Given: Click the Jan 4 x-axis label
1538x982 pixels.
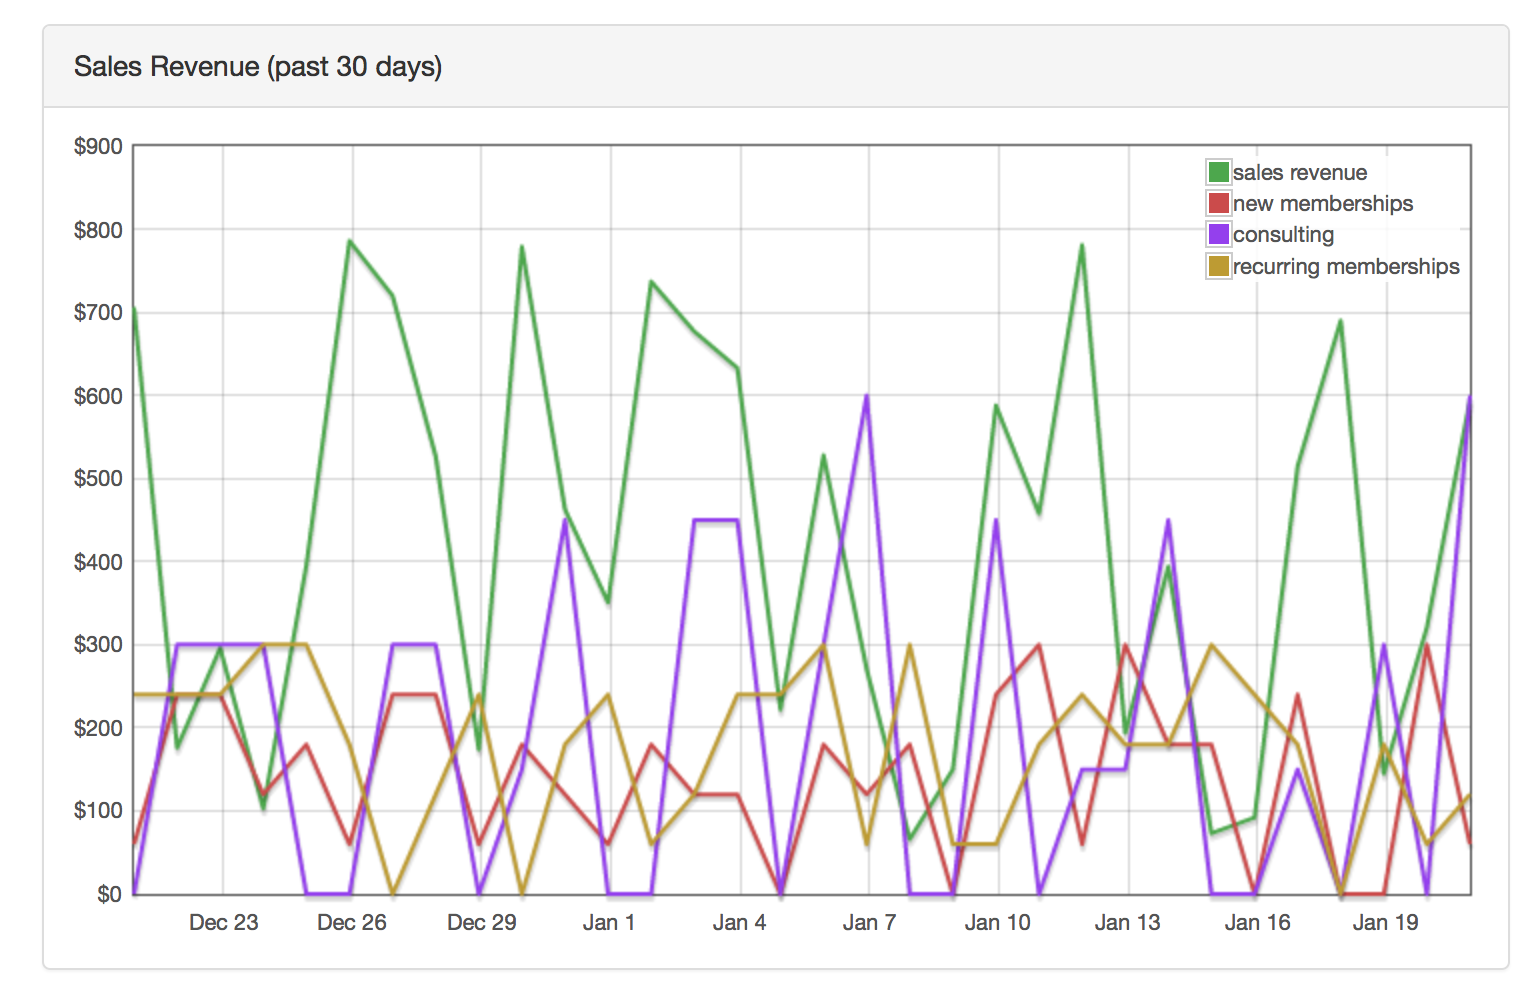Looking at the screenshot, I should click(739, 922).
